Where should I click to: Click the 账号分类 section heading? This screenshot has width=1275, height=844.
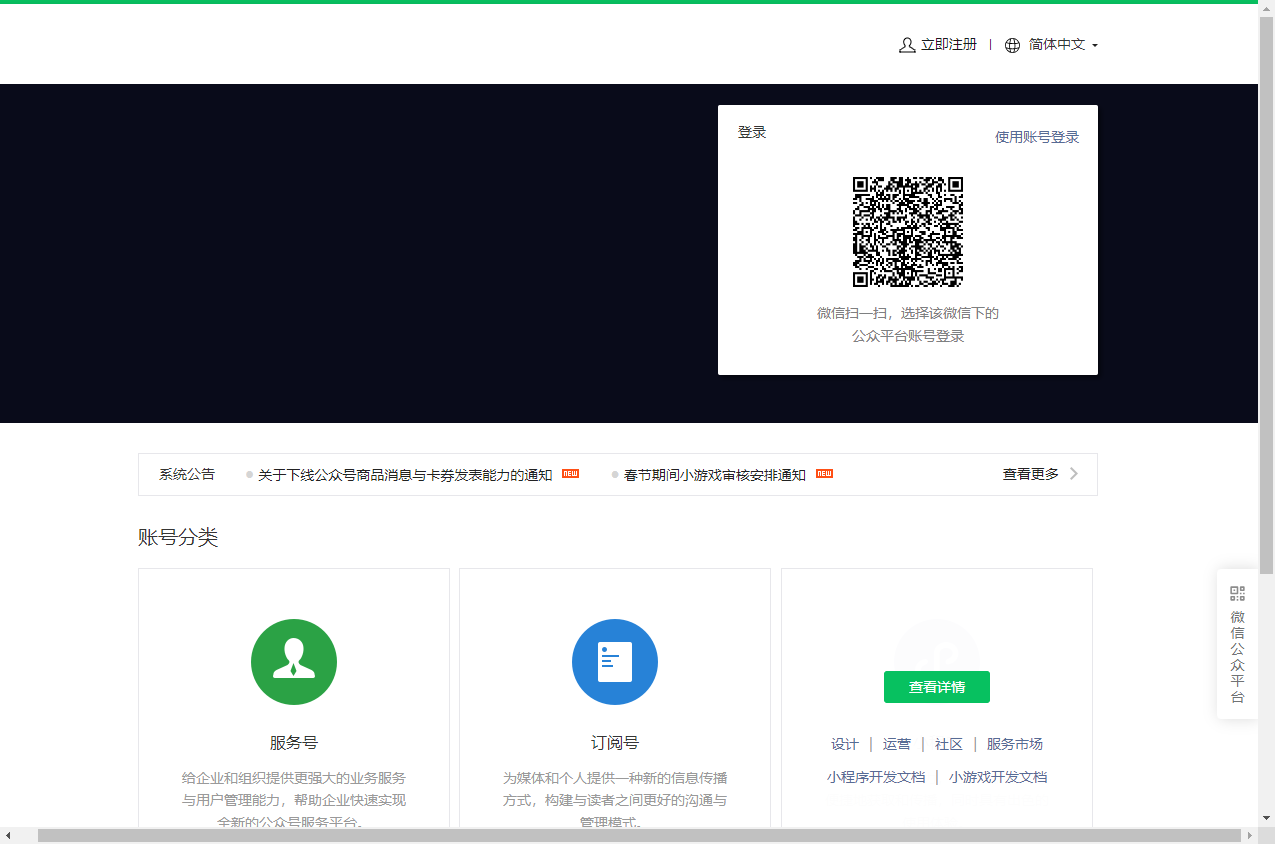178,538
